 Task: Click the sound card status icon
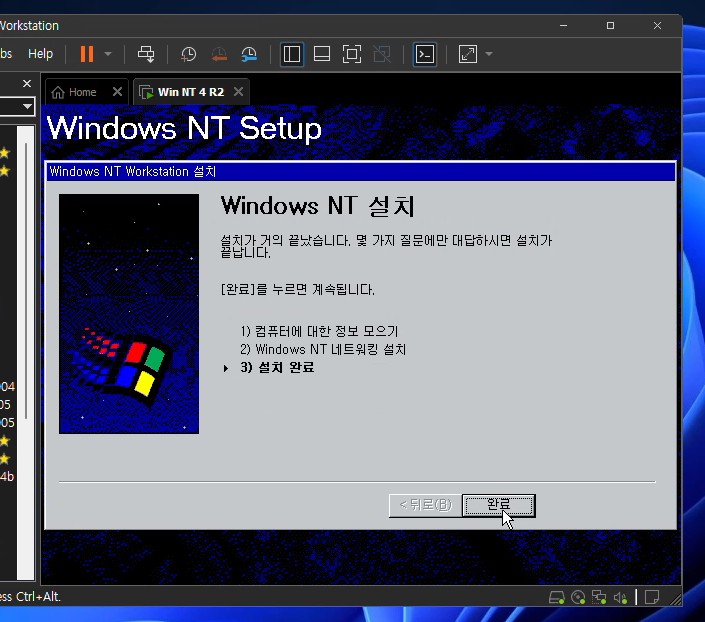[620, 597]
